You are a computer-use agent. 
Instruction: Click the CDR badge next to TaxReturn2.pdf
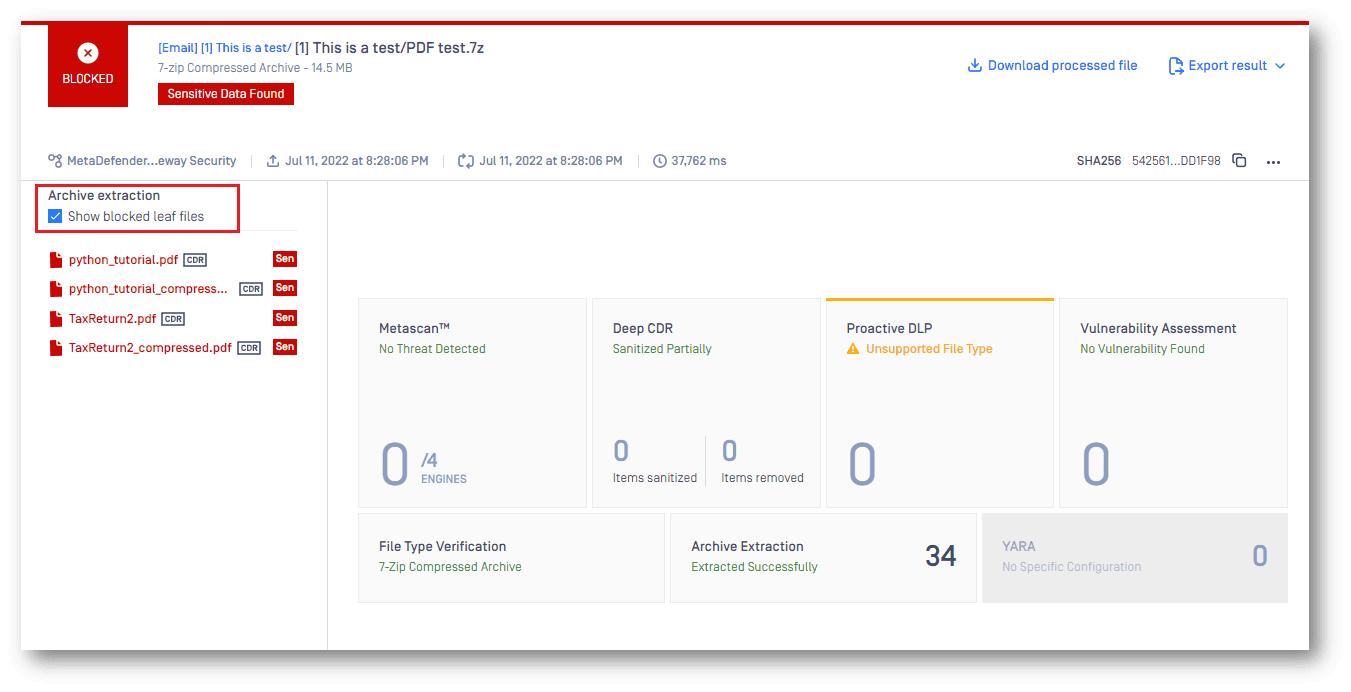coord(173,319)
